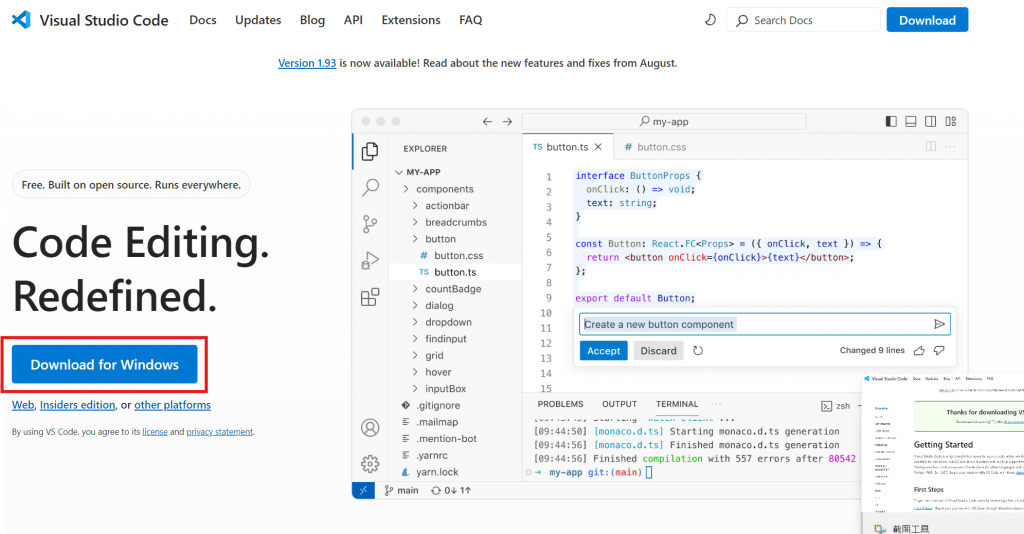Open the Extensions menu item
1024x534 pixels.
[x=411, y=20]
